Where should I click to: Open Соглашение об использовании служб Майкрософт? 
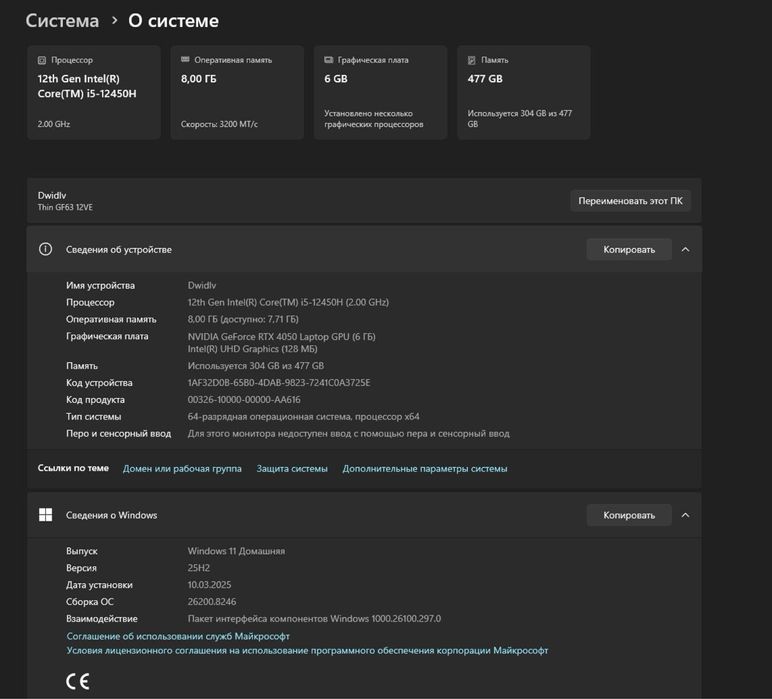[178, 636]
